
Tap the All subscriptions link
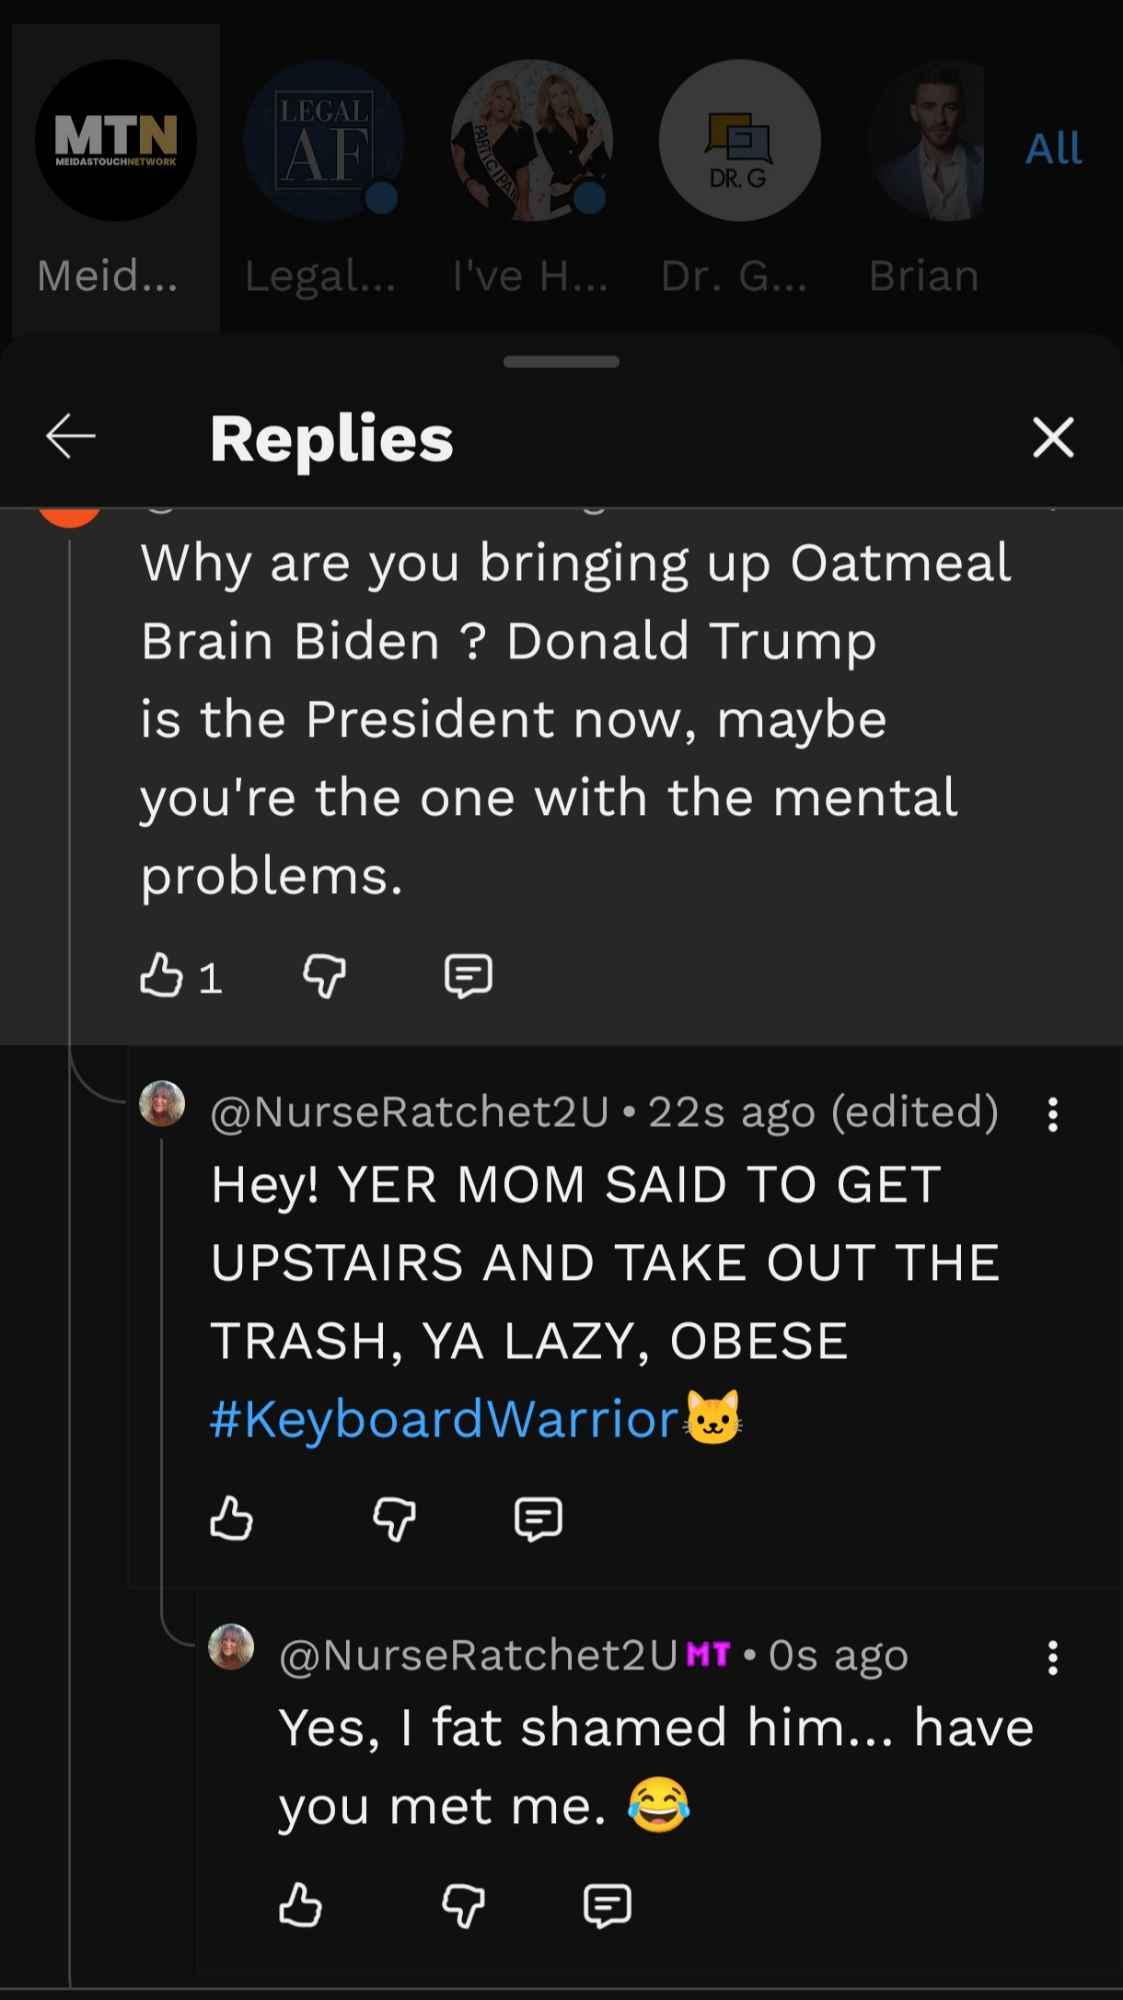click(x=1053, y=149)
